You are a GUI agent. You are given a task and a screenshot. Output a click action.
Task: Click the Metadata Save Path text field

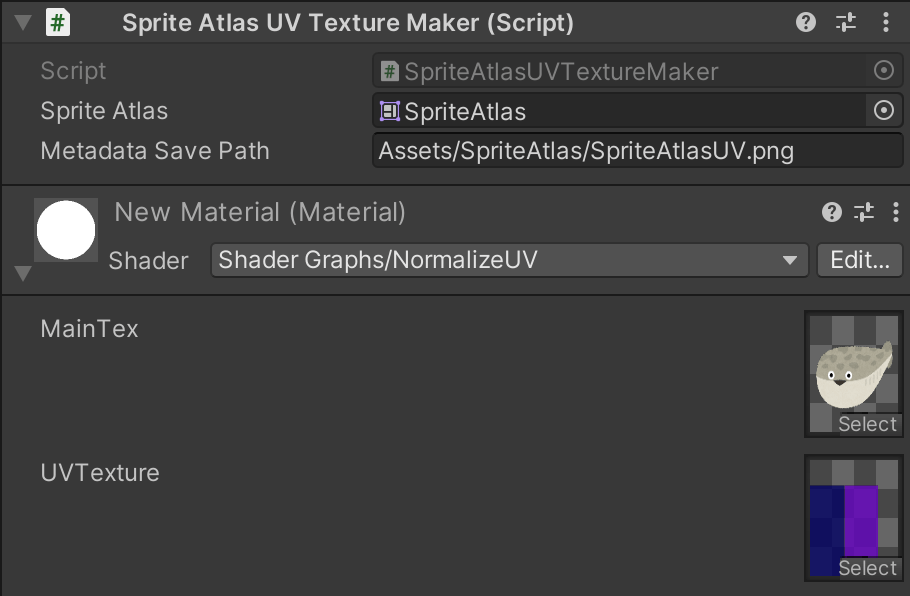(637, 152)
